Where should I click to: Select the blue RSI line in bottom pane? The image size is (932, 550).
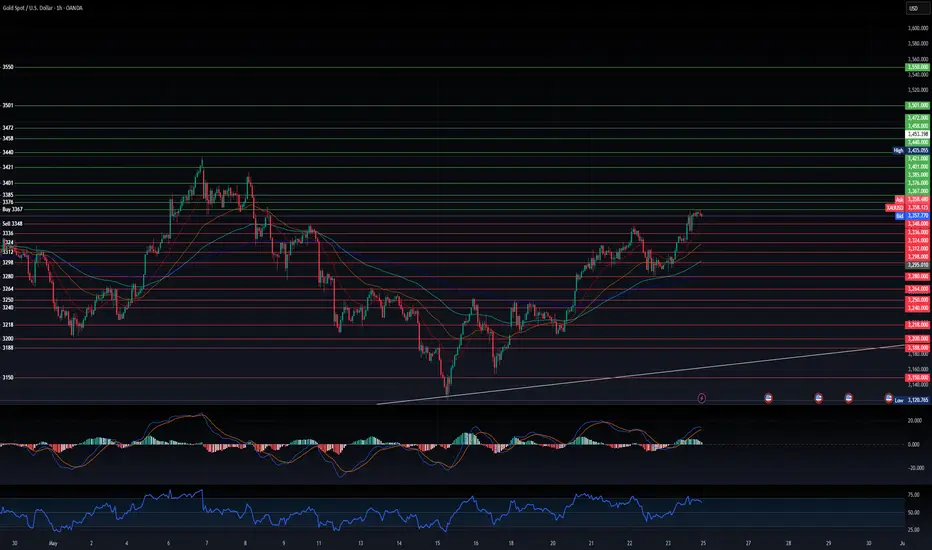pos(351,511)
